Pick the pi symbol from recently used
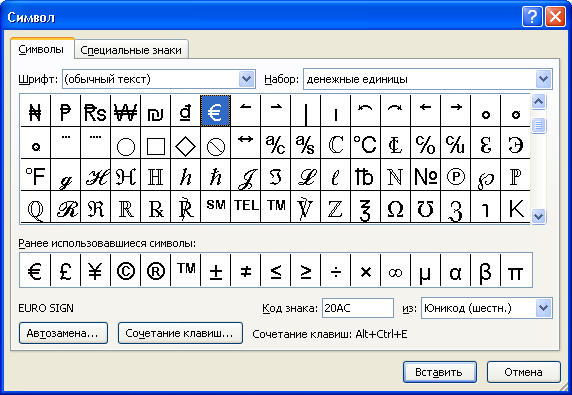Viewport: 572px width, 395px height. tap(515, 270)
